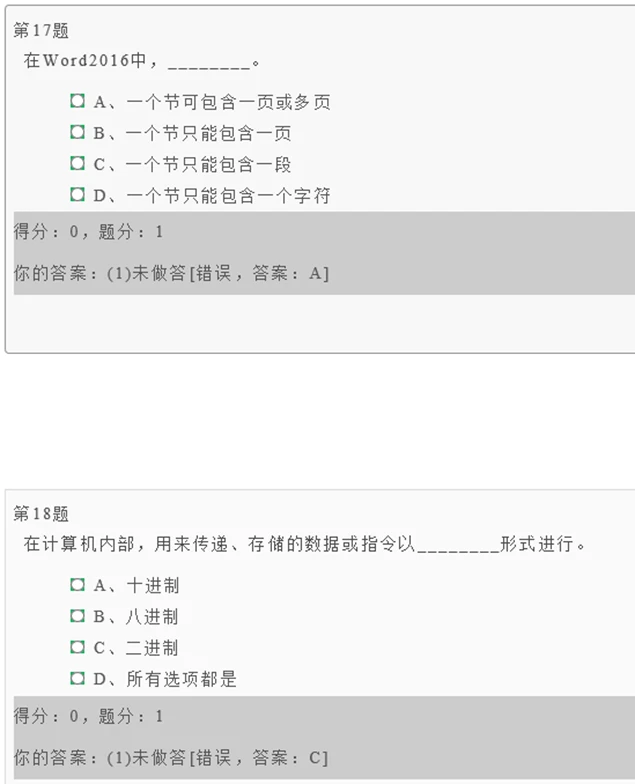635x784 pixels.
Task: Click the "第18题" question heading
Action: tap(41, 514)
